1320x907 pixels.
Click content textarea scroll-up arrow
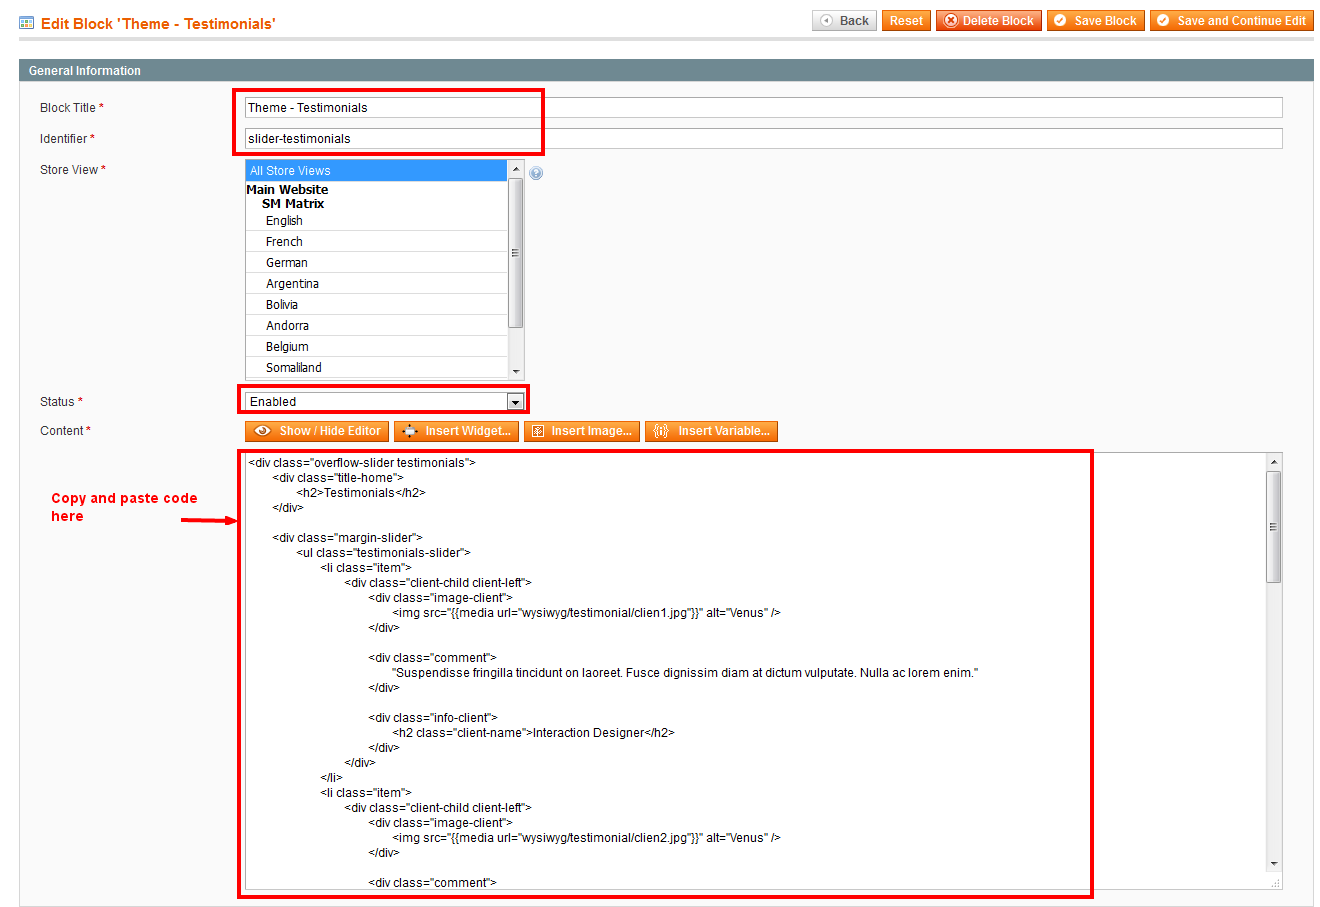[1274, 462]
